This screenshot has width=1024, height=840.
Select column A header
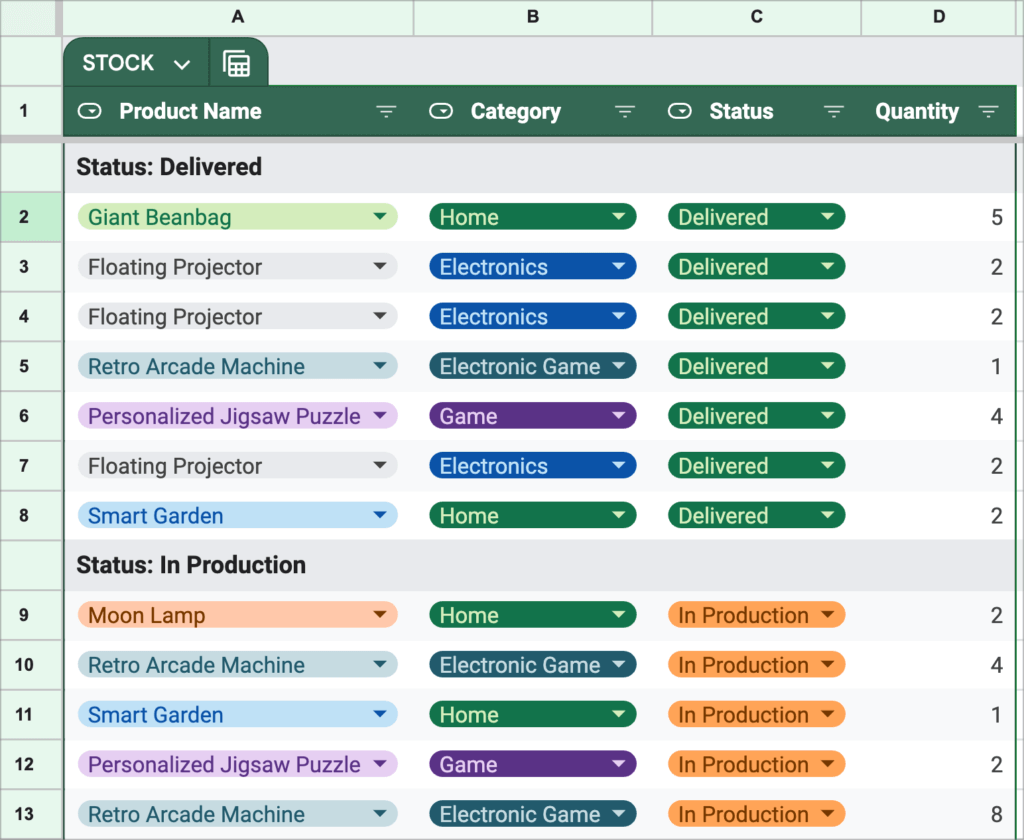[x=238, y=18]
